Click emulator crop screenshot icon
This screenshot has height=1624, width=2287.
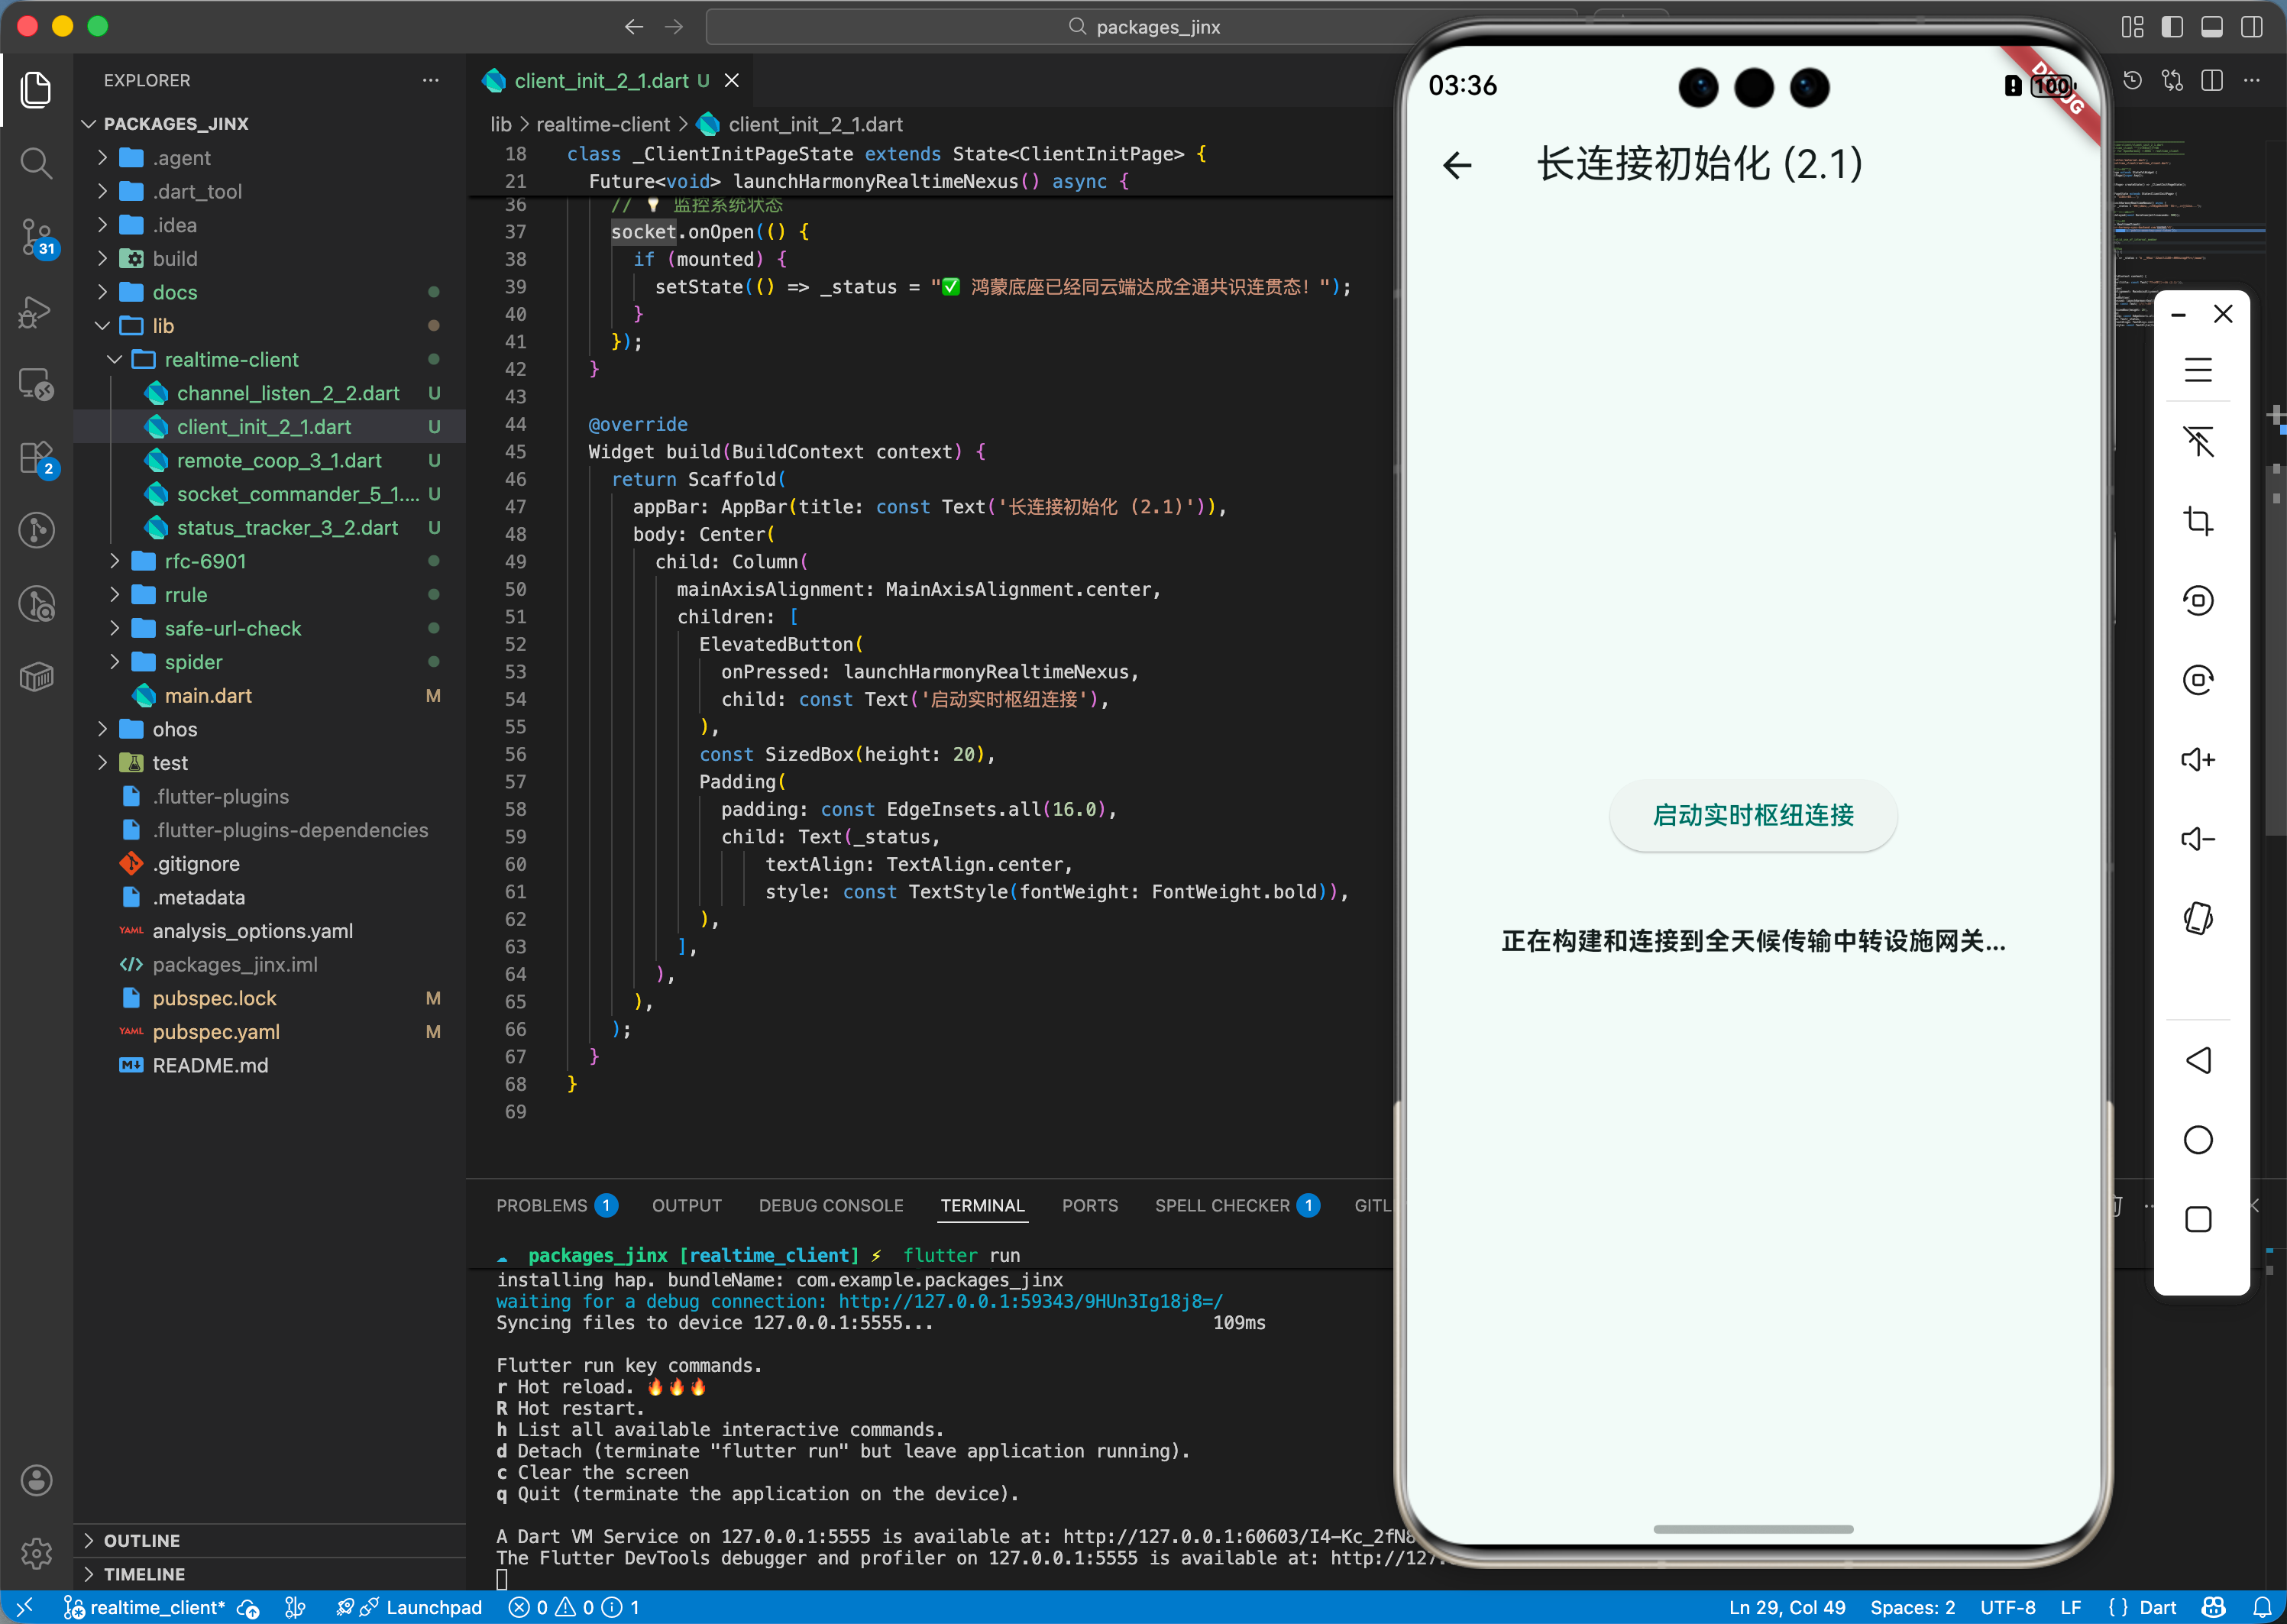tap(2197, 521)
